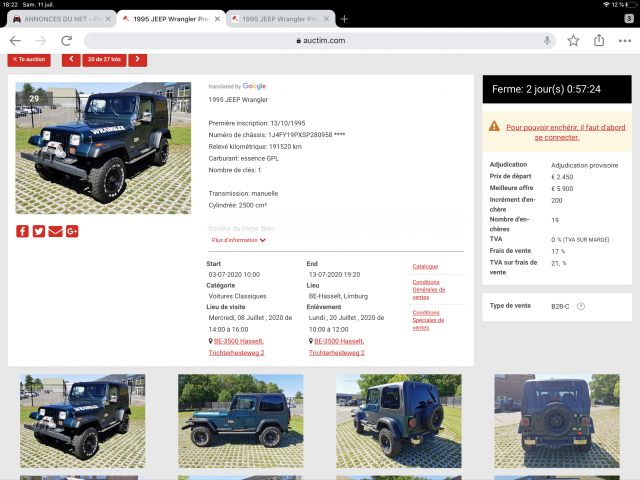This screenshot has width=640, height=480.
Task: Go back to previous page in browser
Action: coord(15,40)
